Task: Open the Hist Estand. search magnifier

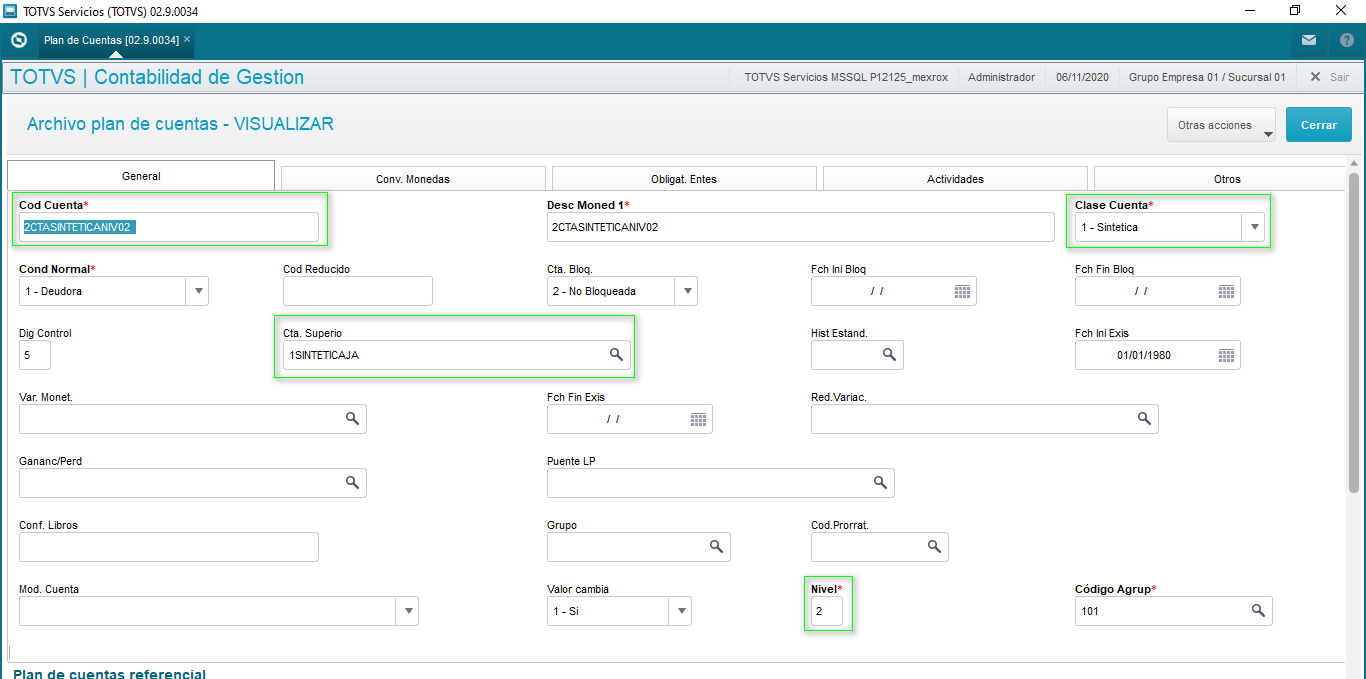Action: pos(889,355)
